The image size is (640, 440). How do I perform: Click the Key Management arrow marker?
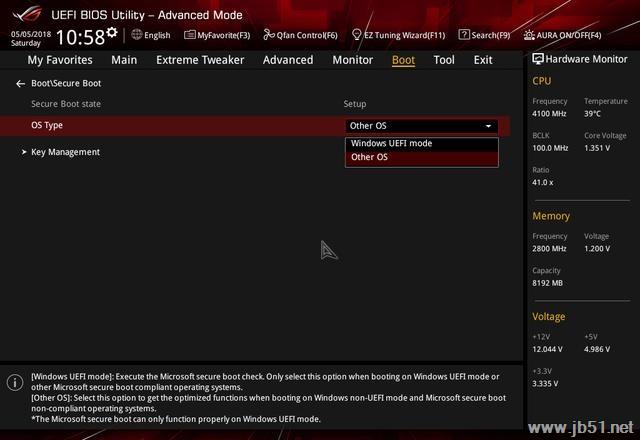pyautogui.click(x=24, y=152)
